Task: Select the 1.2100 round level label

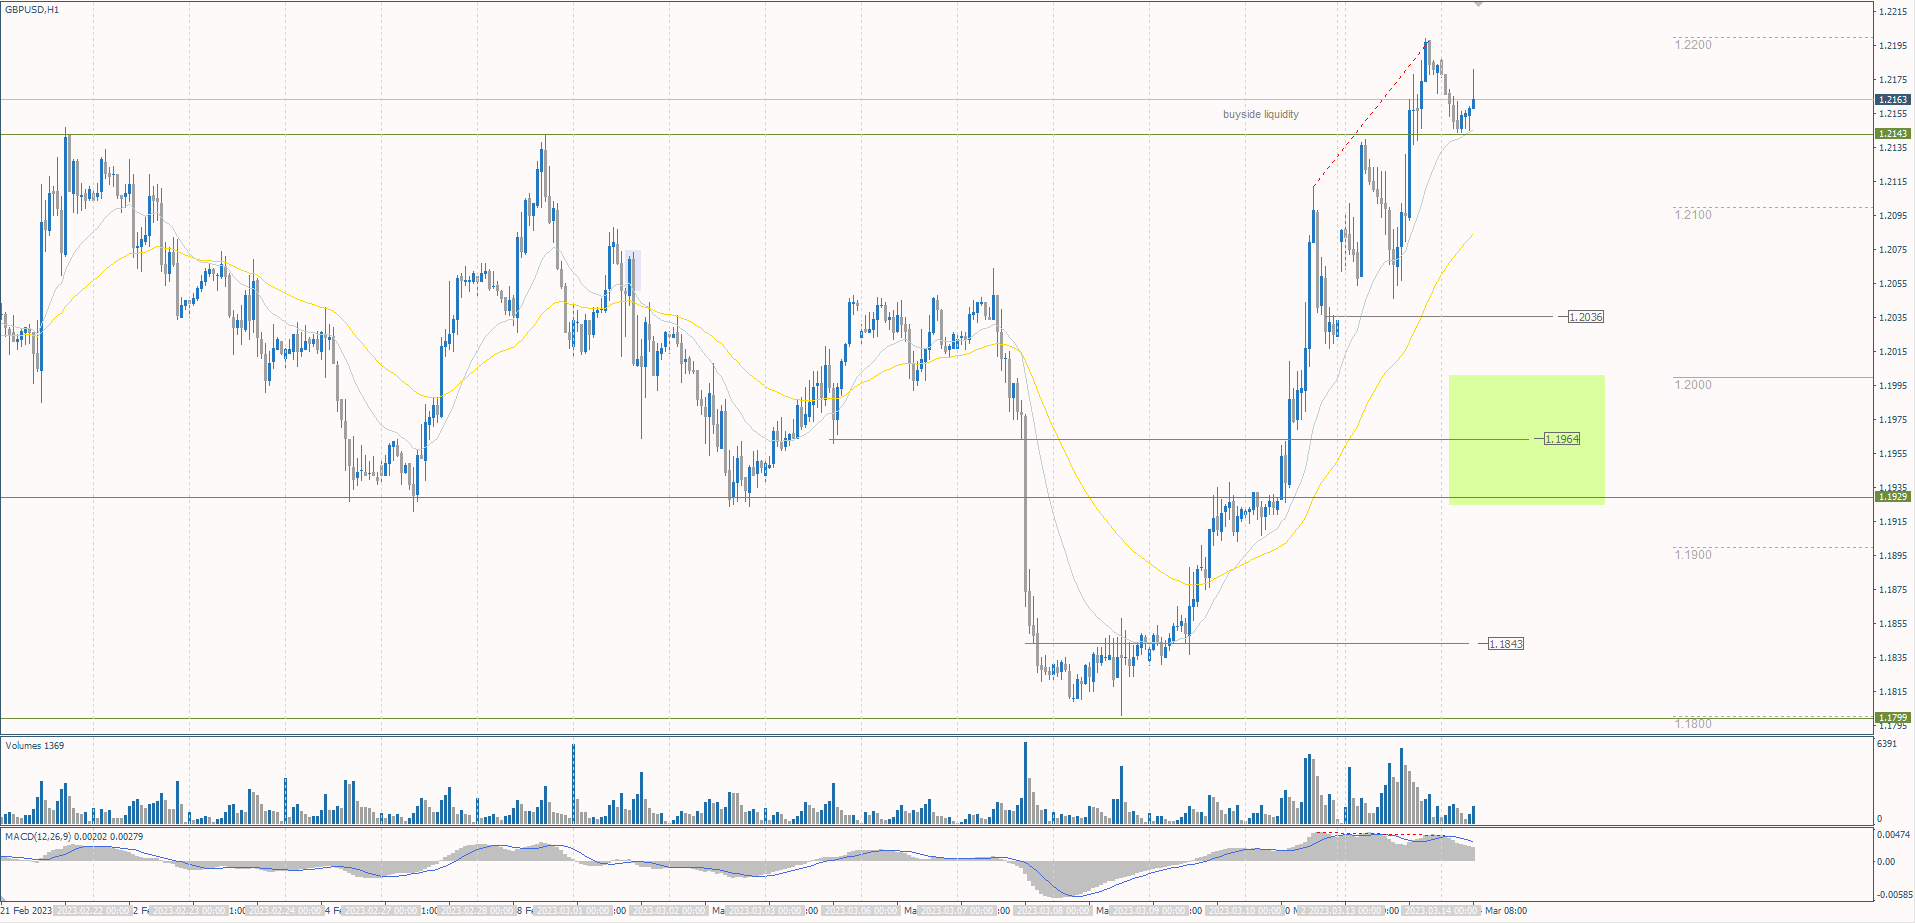Action: (1692, 215)
